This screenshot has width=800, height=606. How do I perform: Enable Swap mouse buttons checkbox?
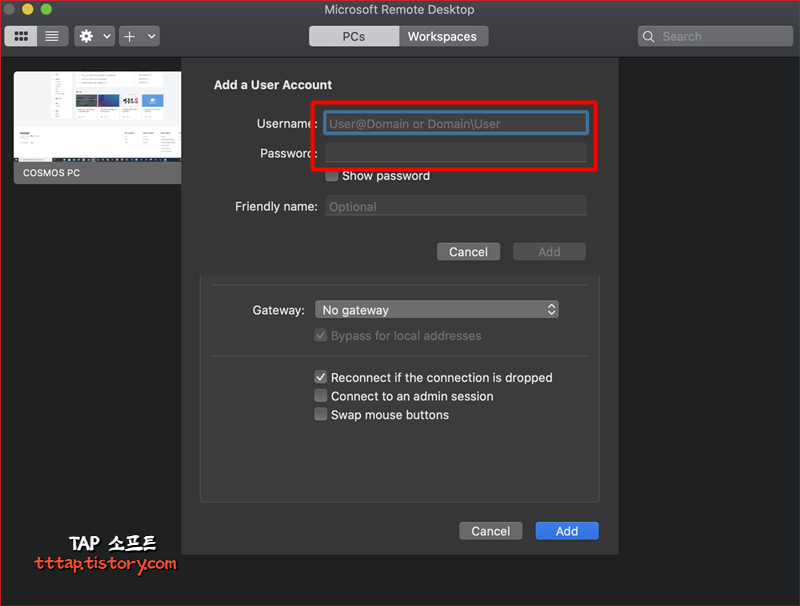coord(320,414)
